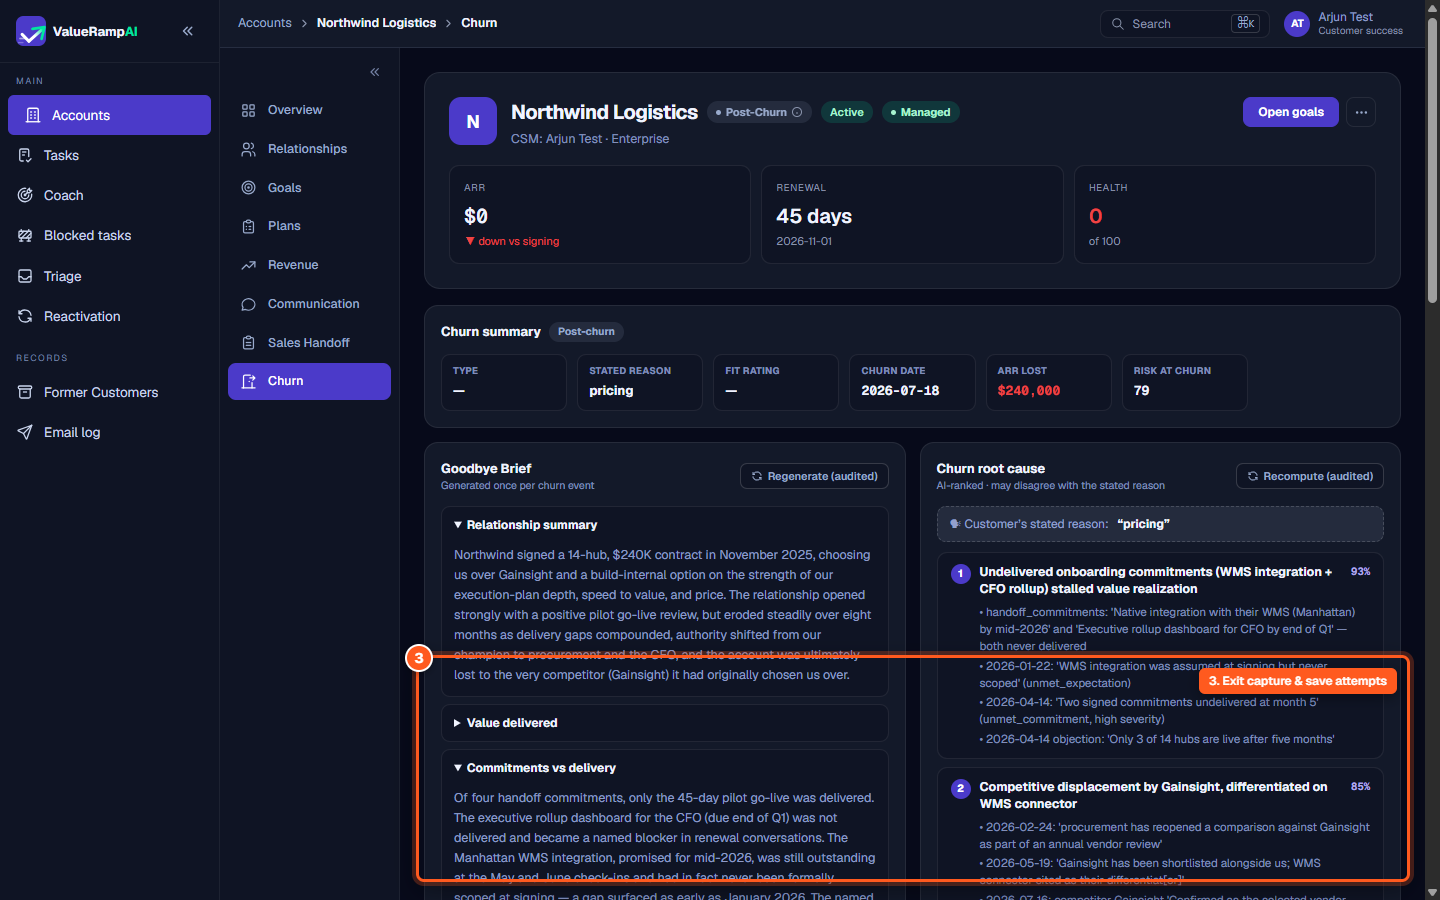This screenshot has width=1440, height=900.
Task: Click the Overview grid icon
Action: (x=249, y=110)
